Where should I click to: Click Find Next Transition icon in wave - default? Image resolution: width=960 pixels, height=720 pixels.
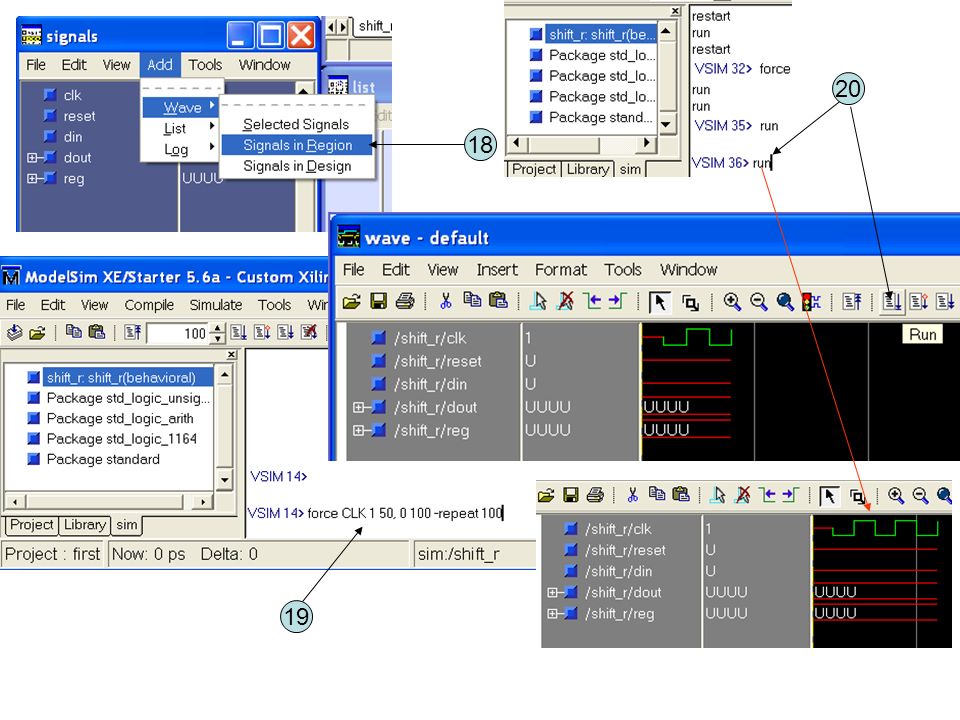pyautogui.click(x=618, y=301)
